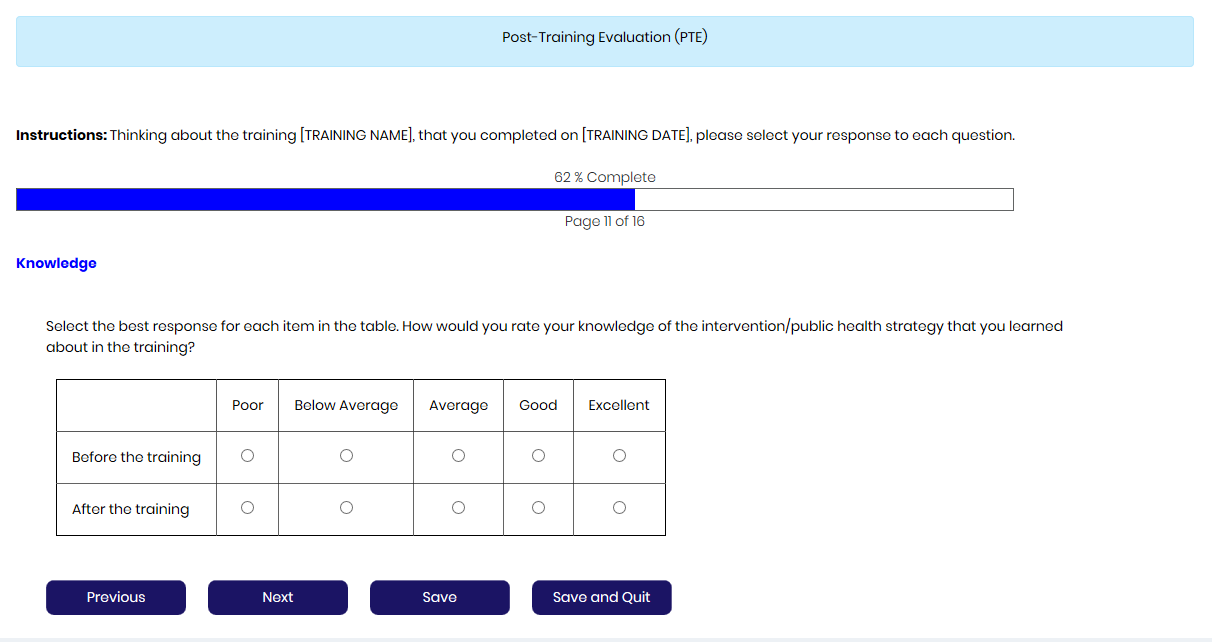Select Average for After the training
The height and width of the screenshot is (642, 1212).
(x=458, y=508)
